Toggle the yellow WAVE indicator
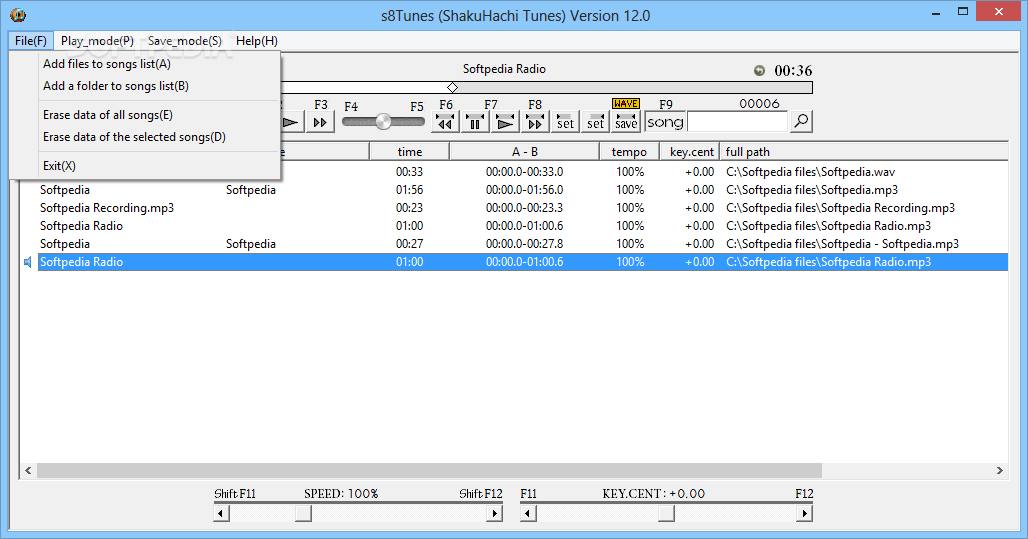 [x=625, y=104]
